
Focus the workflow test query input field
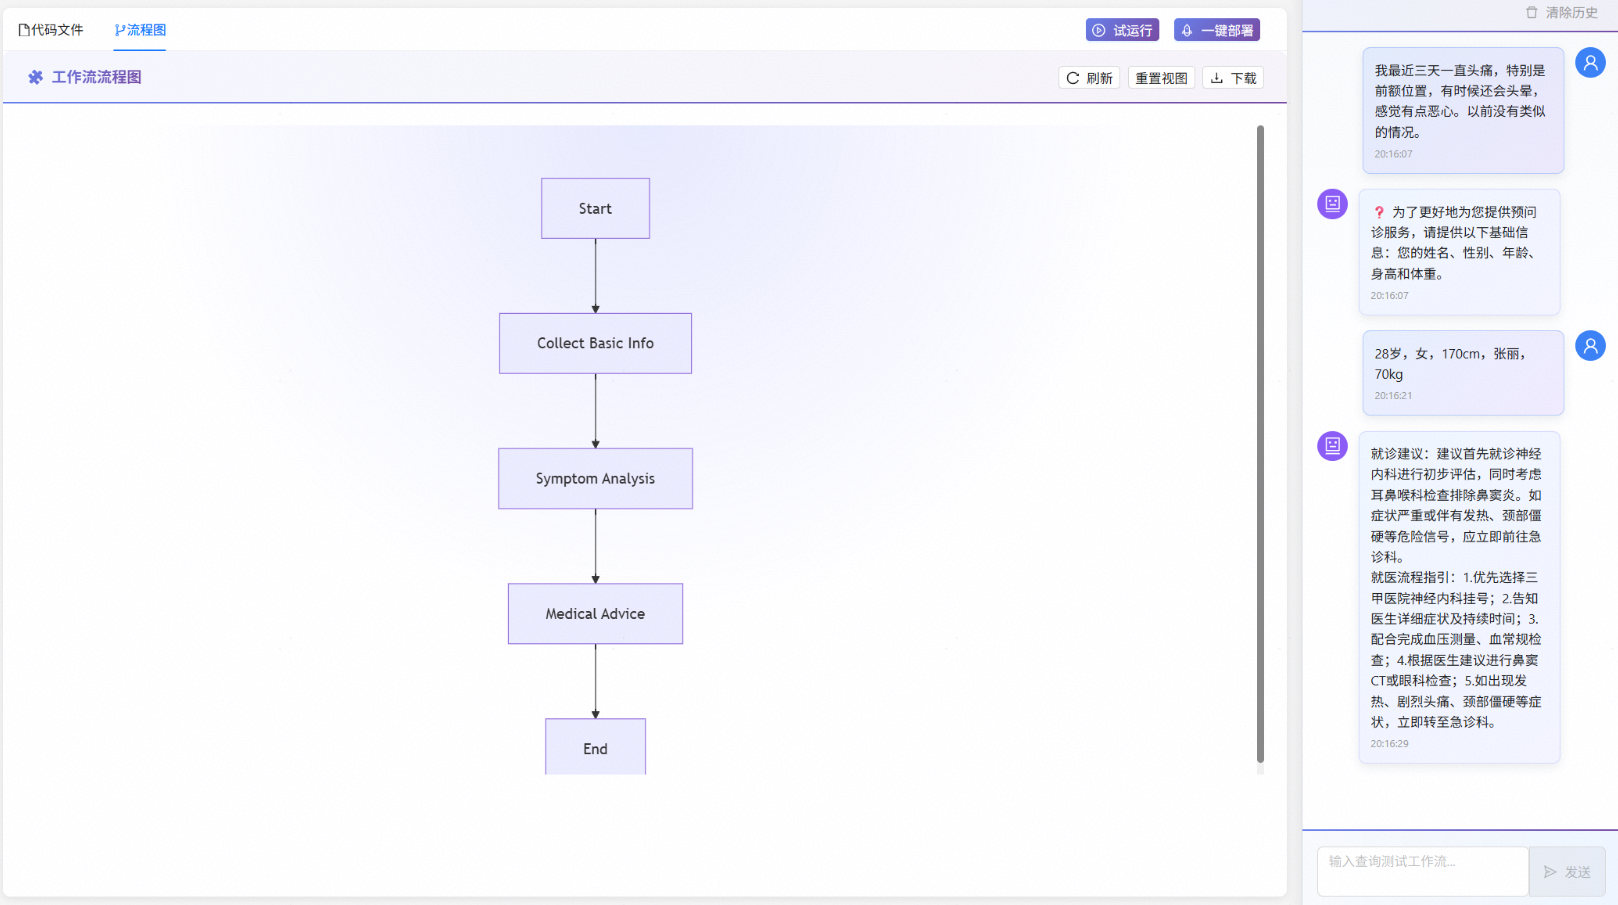tap(1422, 870)
